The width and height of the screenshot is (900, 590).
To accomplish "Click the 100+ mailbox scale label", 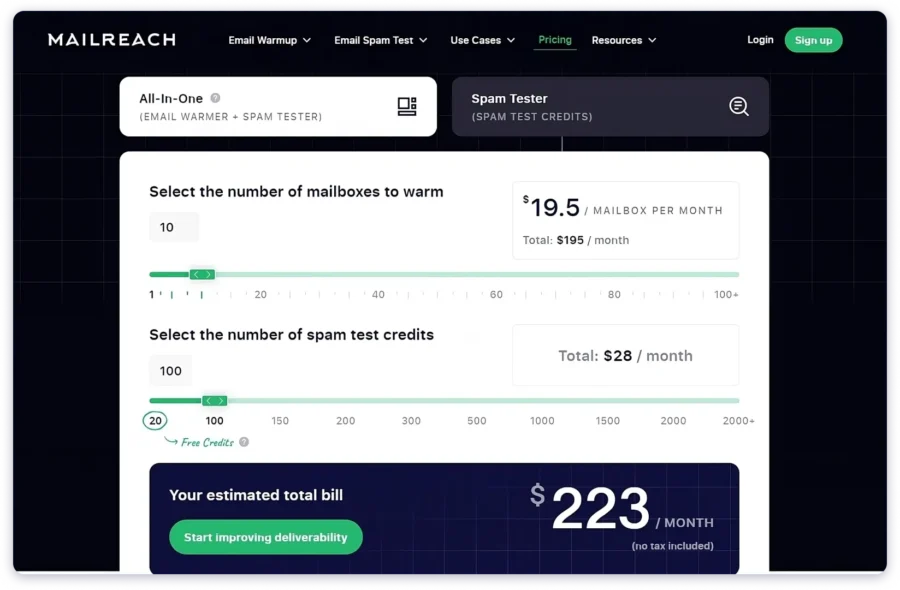I will point(726,294).
